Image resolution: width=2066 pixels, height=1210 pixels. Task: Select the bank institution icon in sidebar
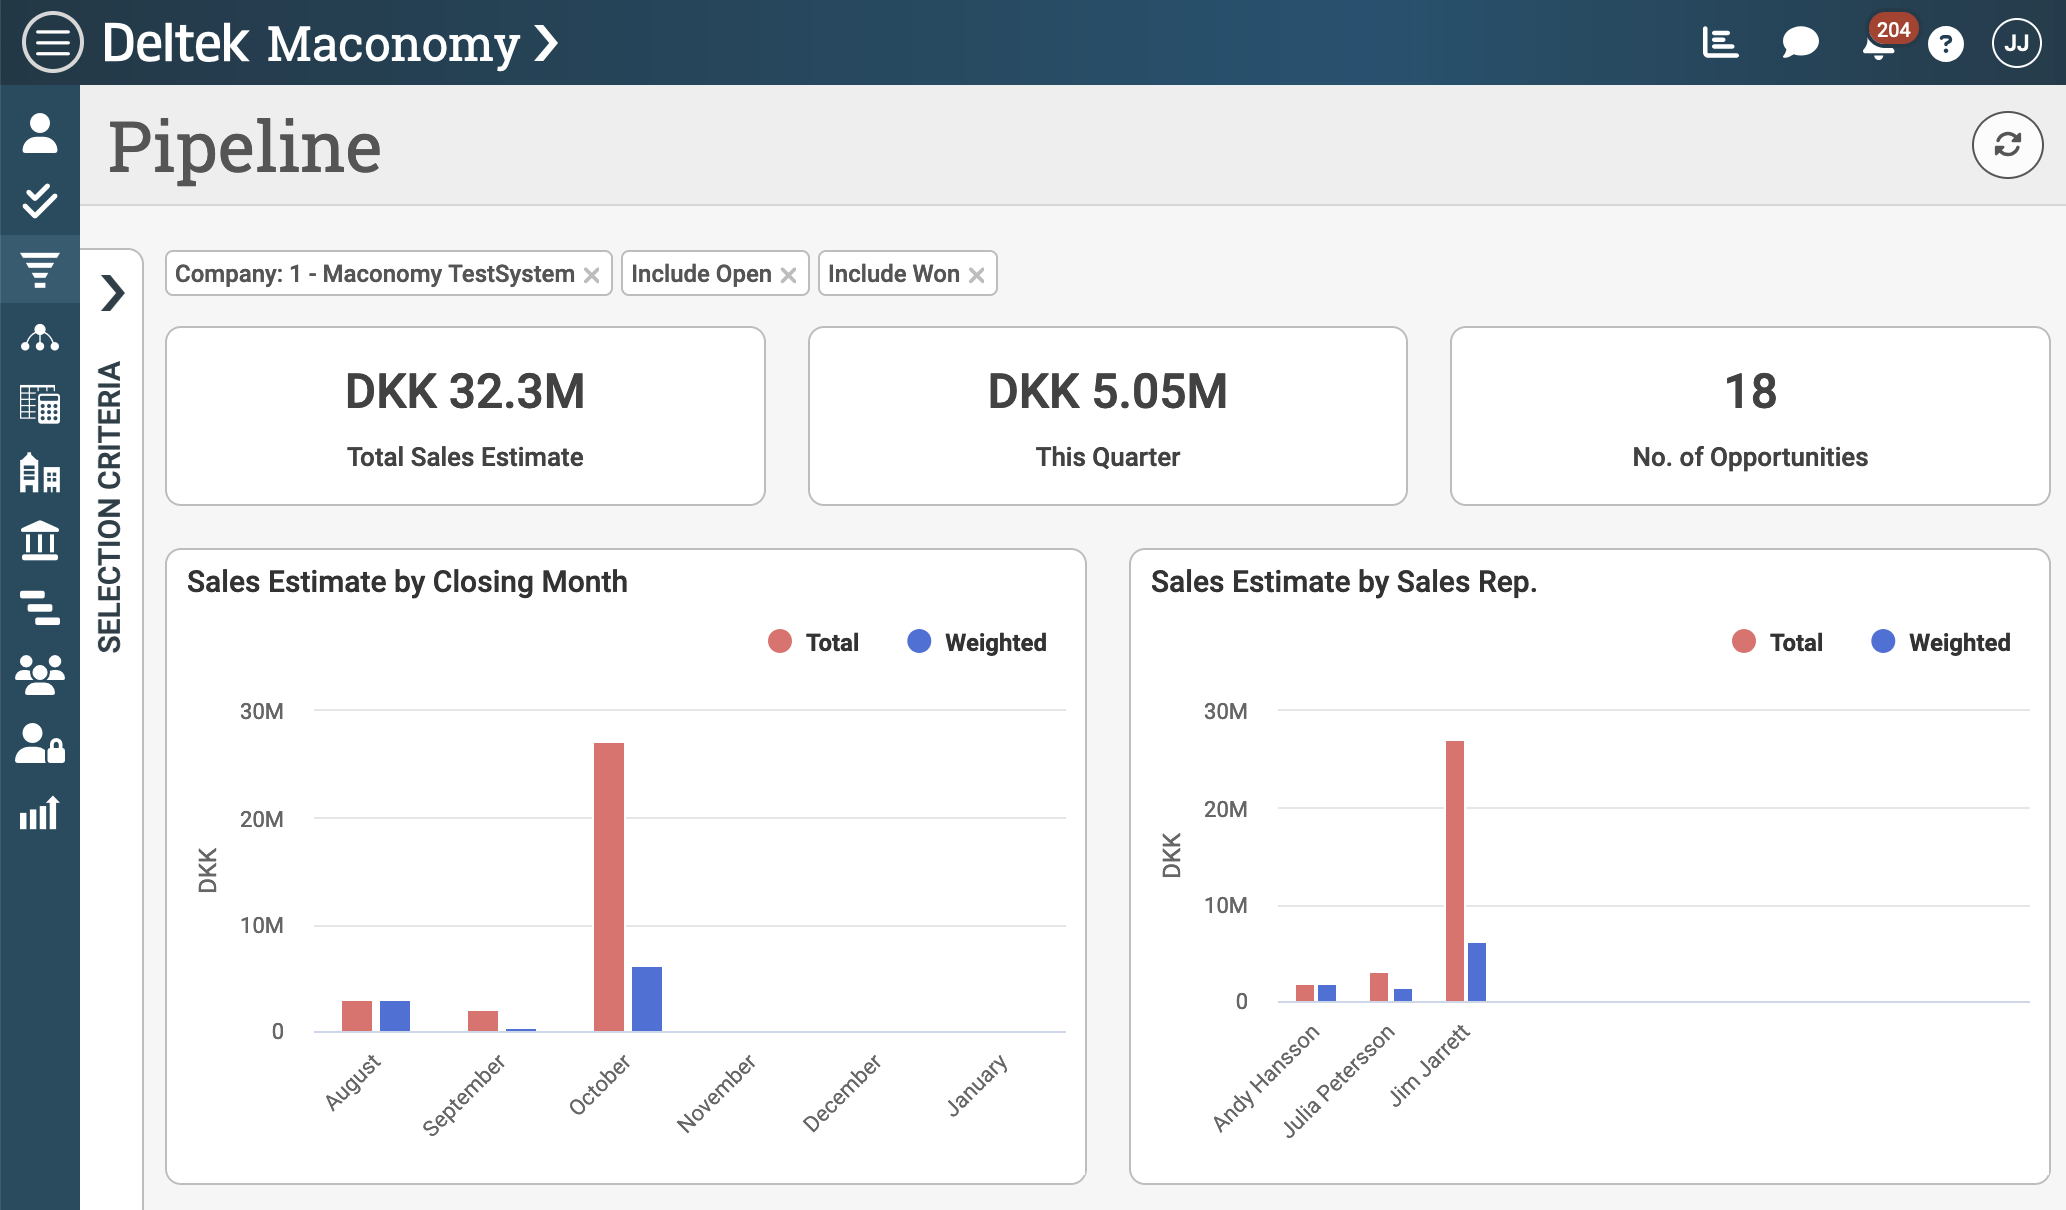coord(40,541)
